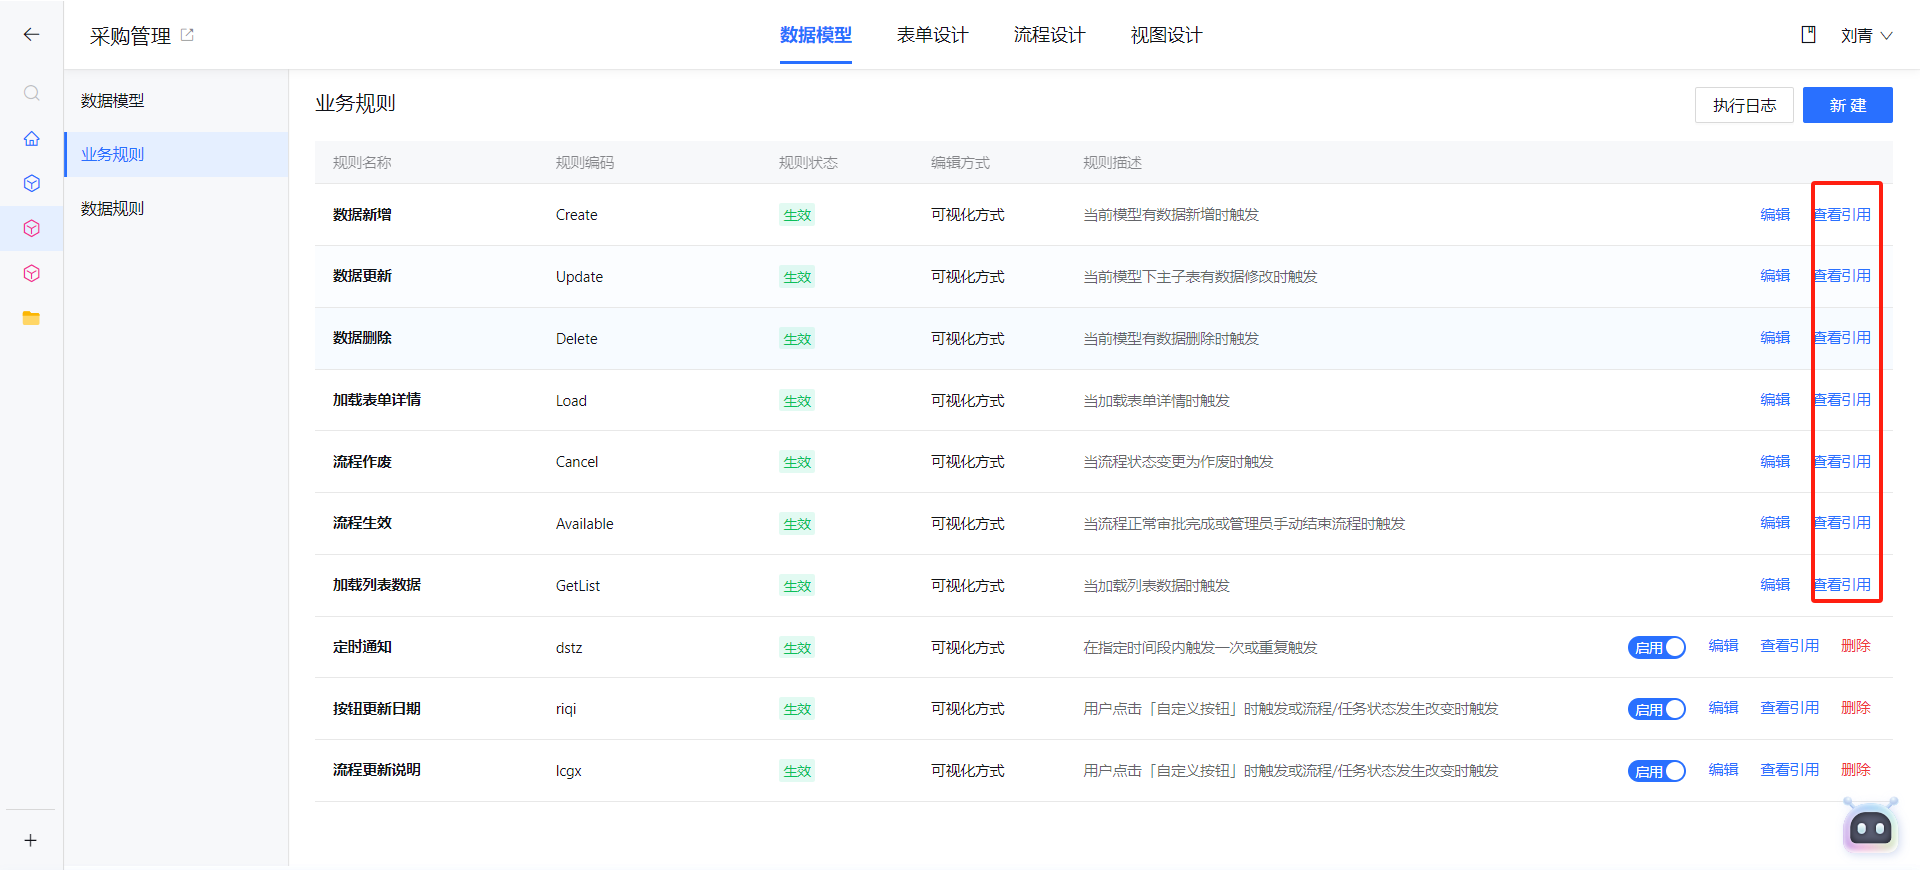Image resolution: width=1920 pixels, height=870 pixels.
Task: Click the 规则描述 column header
Action: tap(1112, 162)
